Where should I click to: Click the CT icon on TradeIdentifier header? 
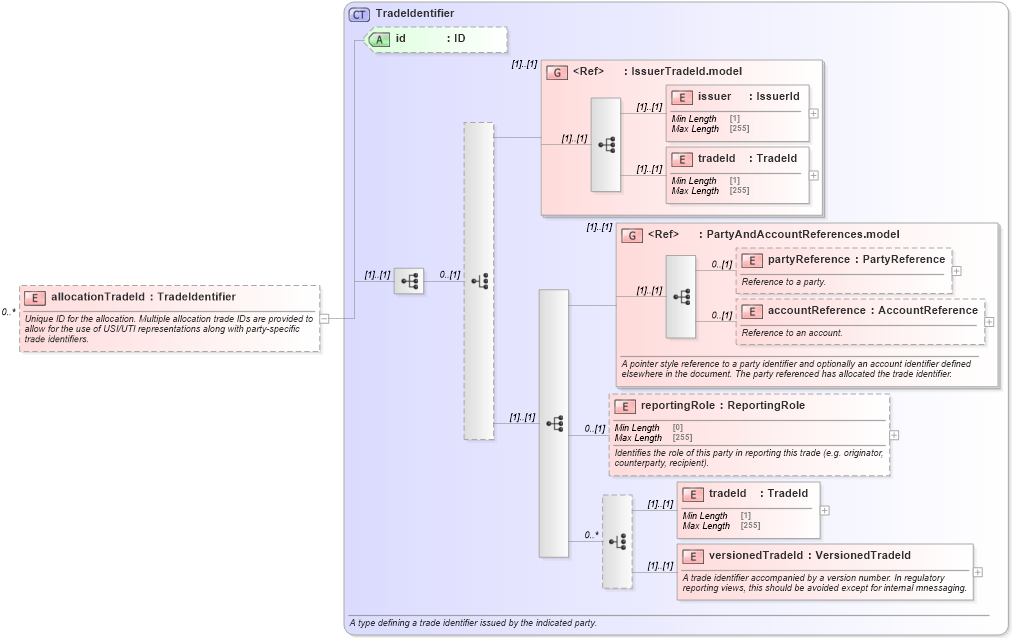(359, 13)
